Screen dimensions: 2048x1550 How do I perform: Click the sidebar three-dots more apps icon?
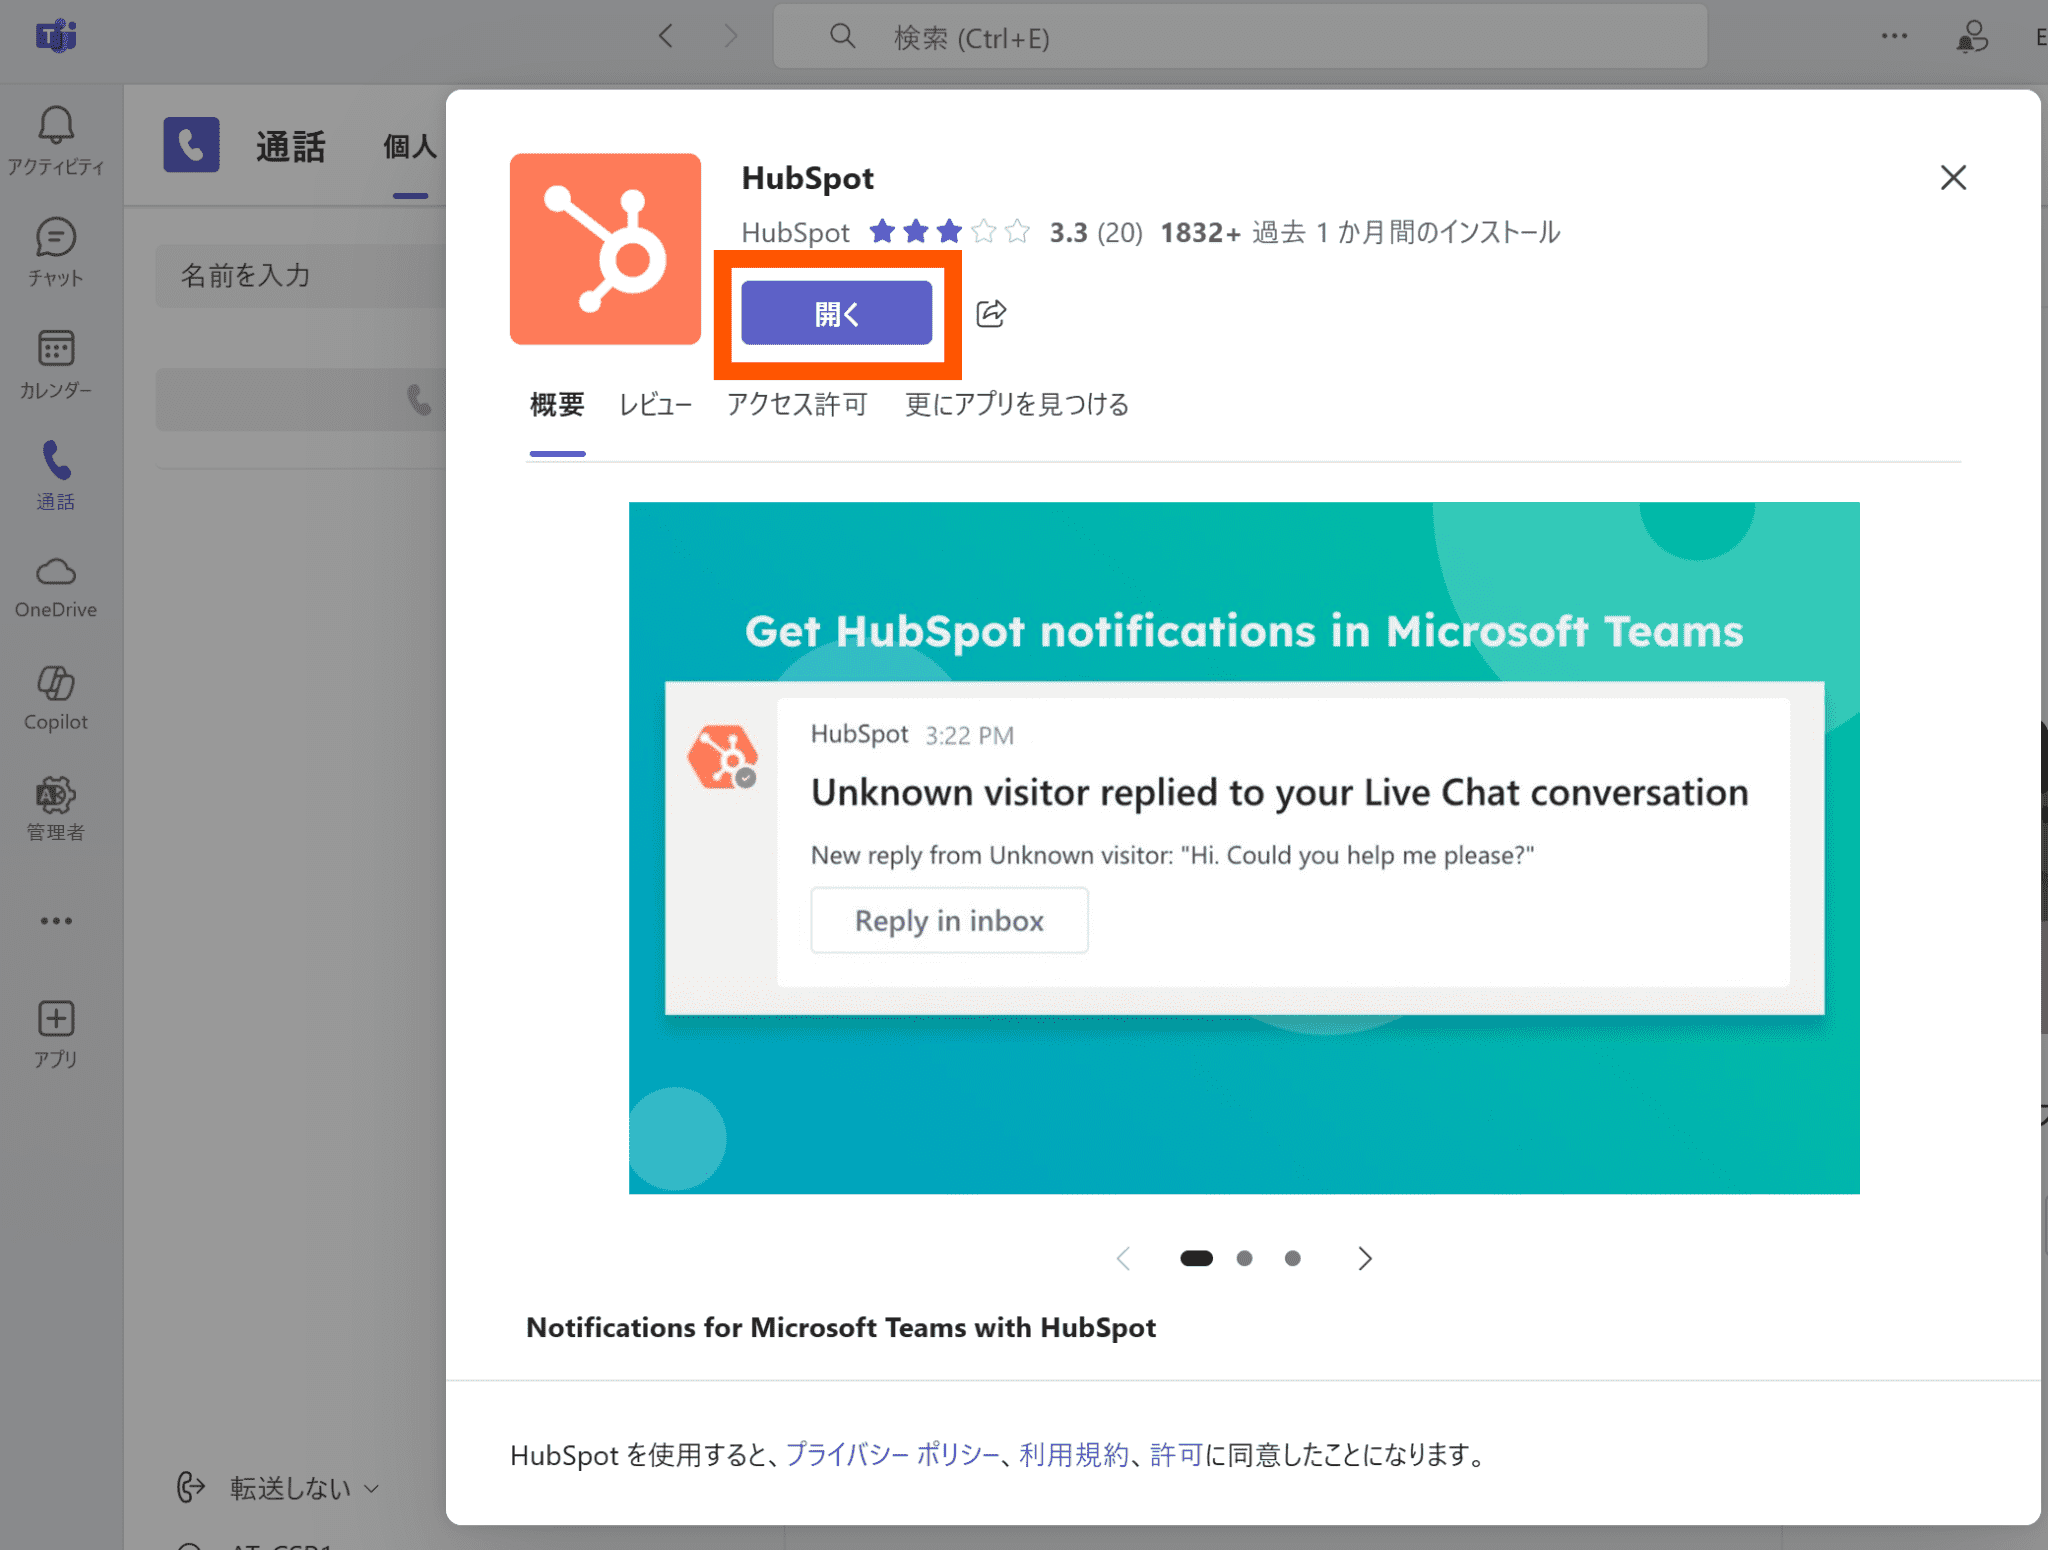pyautogui.click(x=56, y=920)
